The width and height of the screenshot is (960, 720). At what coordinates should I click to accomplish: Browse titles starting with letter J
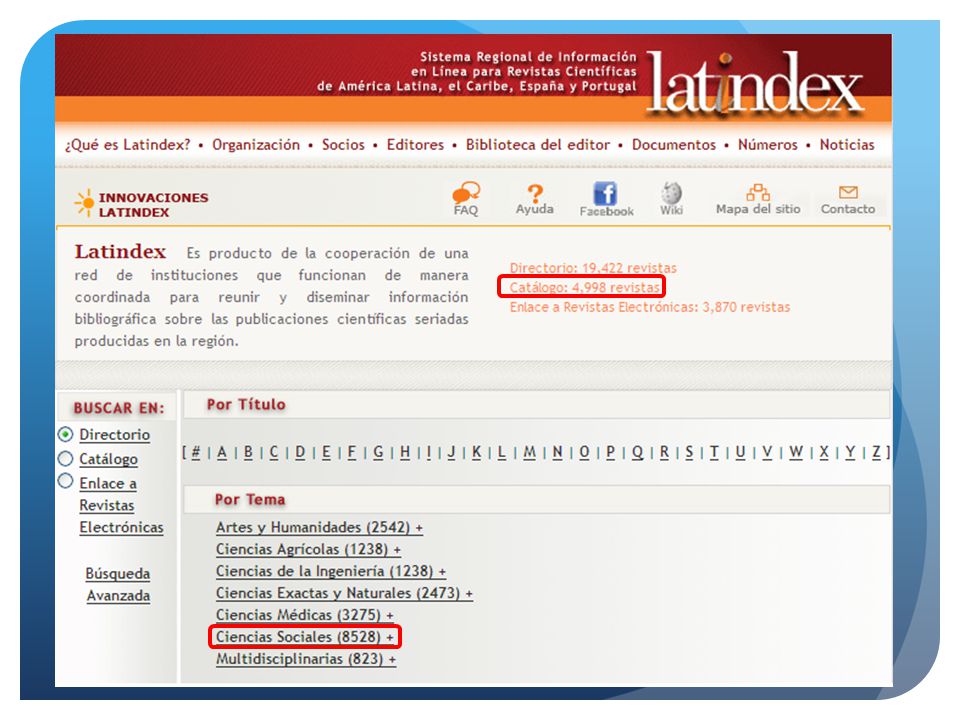click(x=451, y=452)
